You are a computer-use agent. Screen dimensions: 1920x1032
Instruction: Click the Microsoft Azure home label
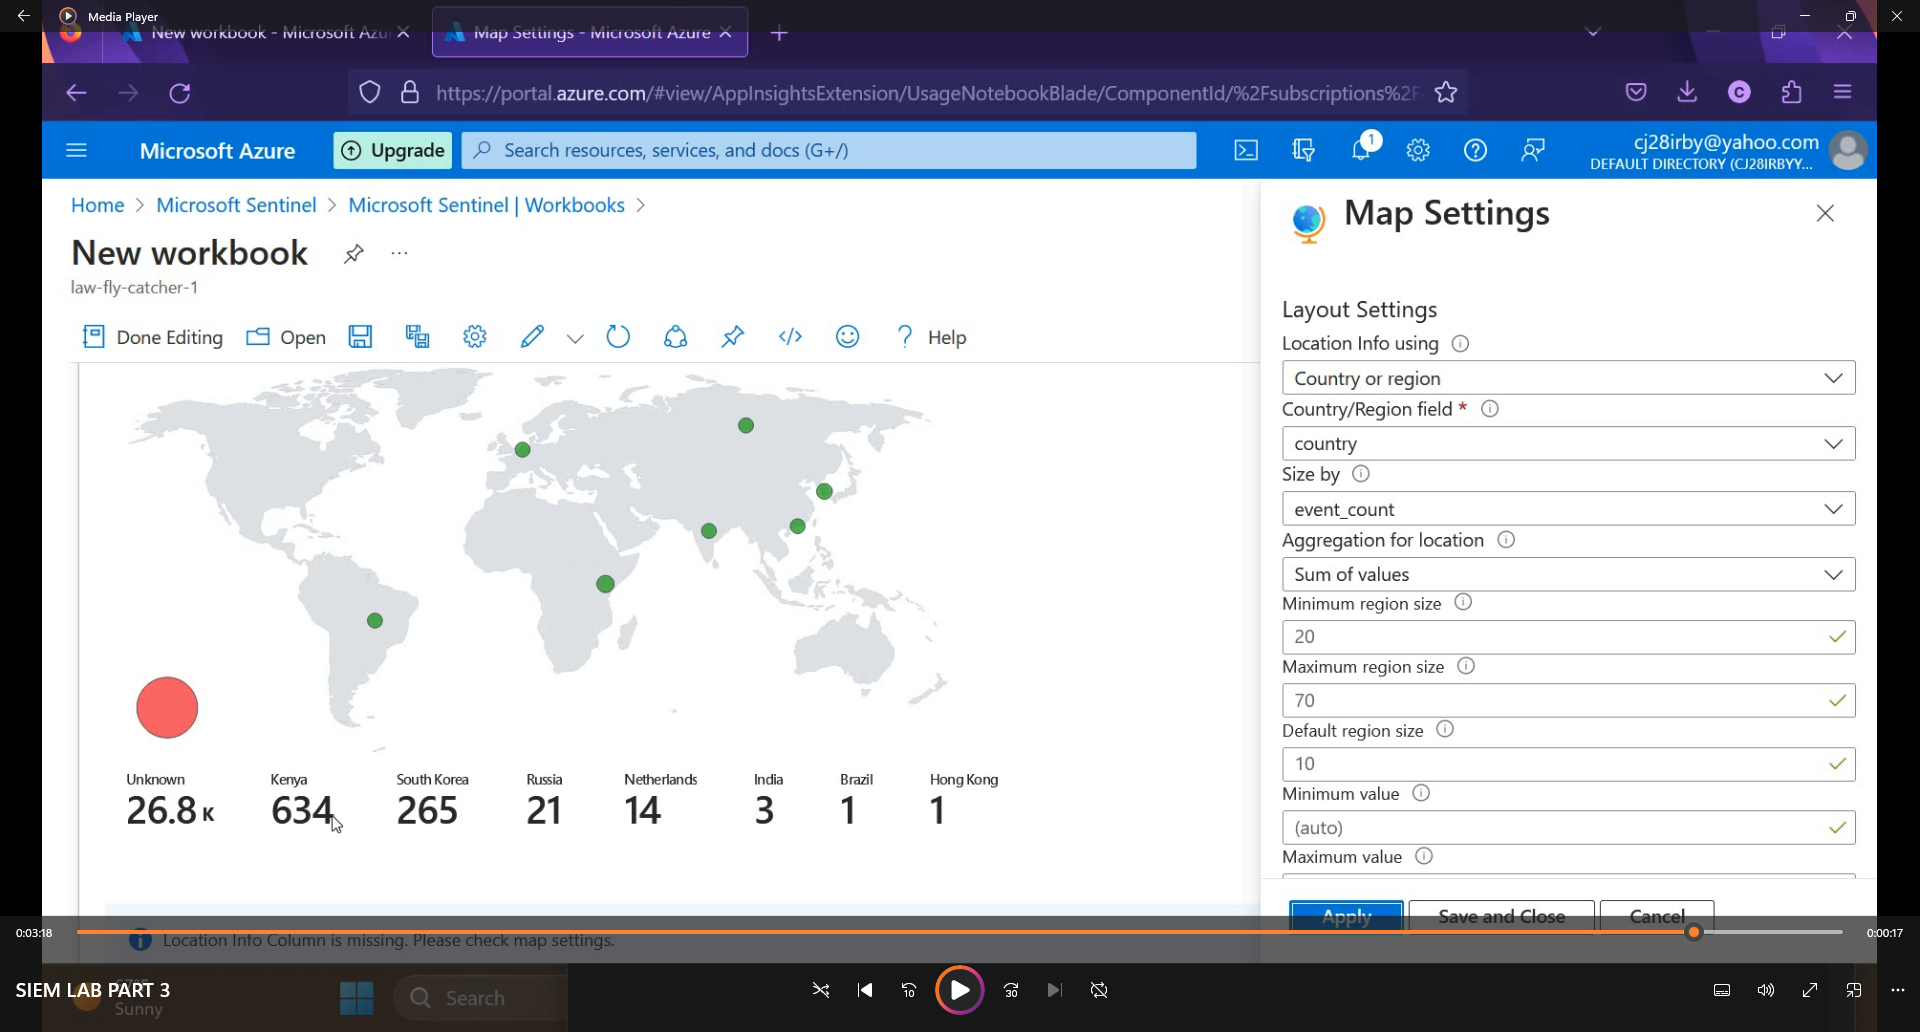[217, 151]
